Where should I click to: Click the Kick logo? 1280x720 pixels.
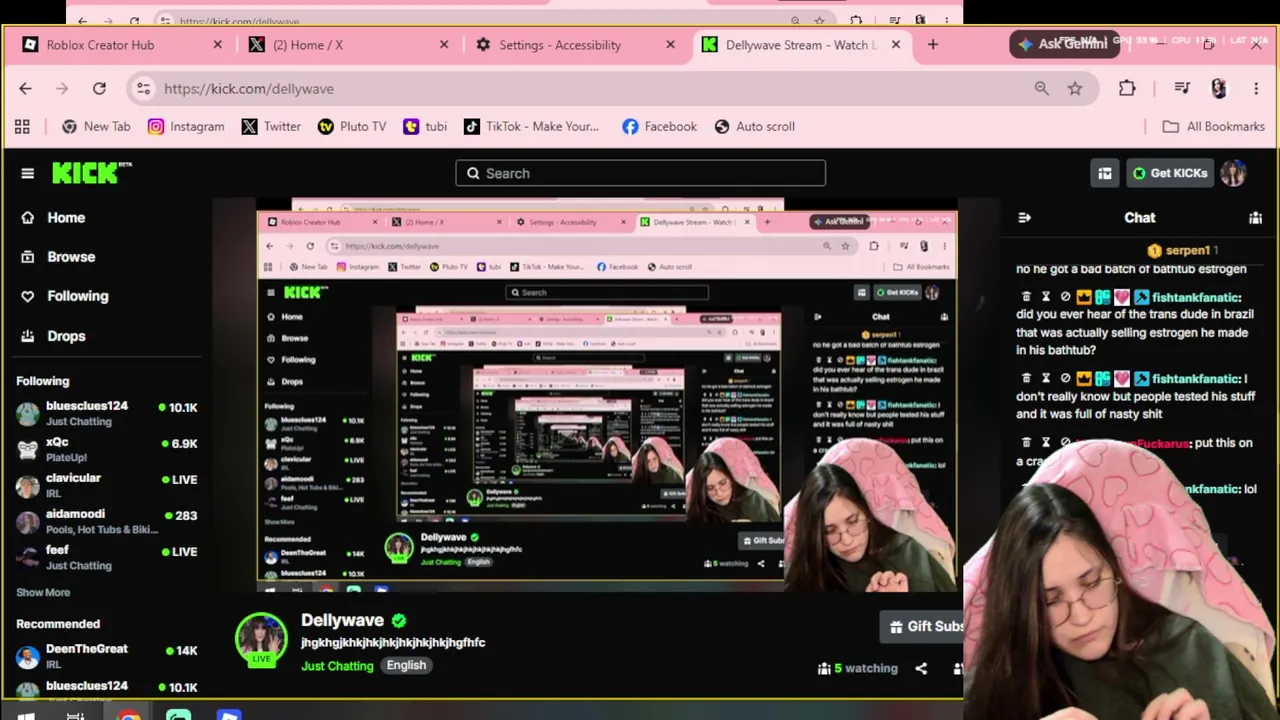(x=90, y=173)
